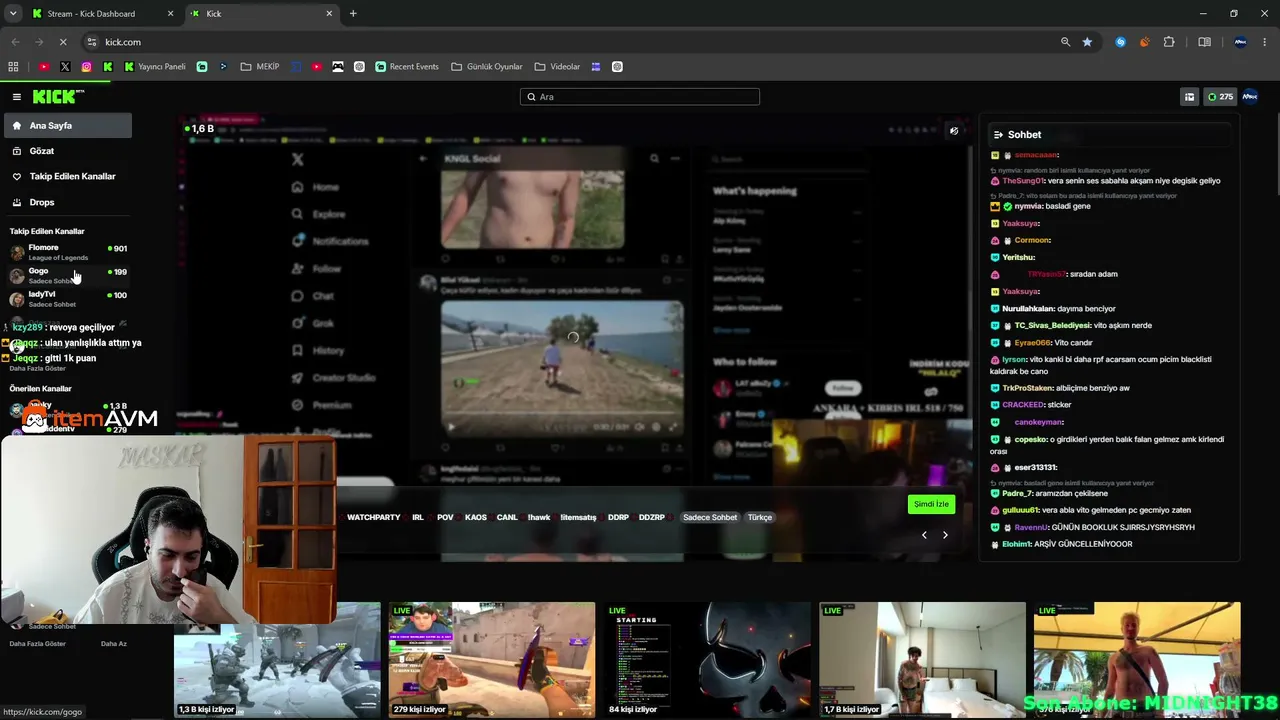Select the Sadece Sohbet category tag
The image size is (1280, 720).
click(710, 517)
